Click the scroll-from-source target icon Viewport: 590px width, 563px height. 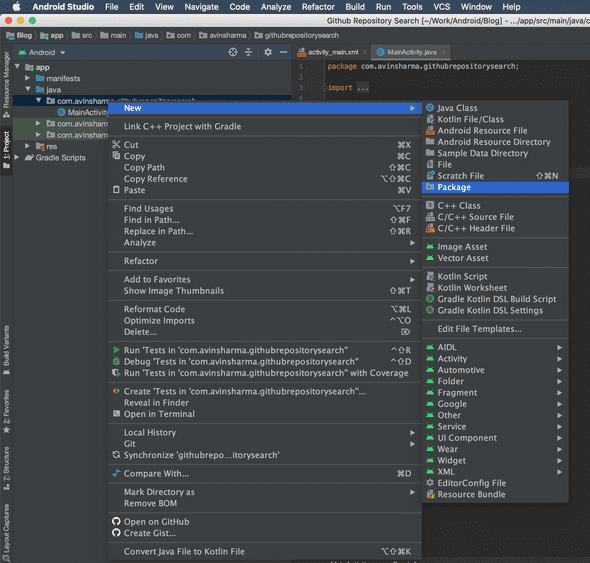click(x=233, y=52)
